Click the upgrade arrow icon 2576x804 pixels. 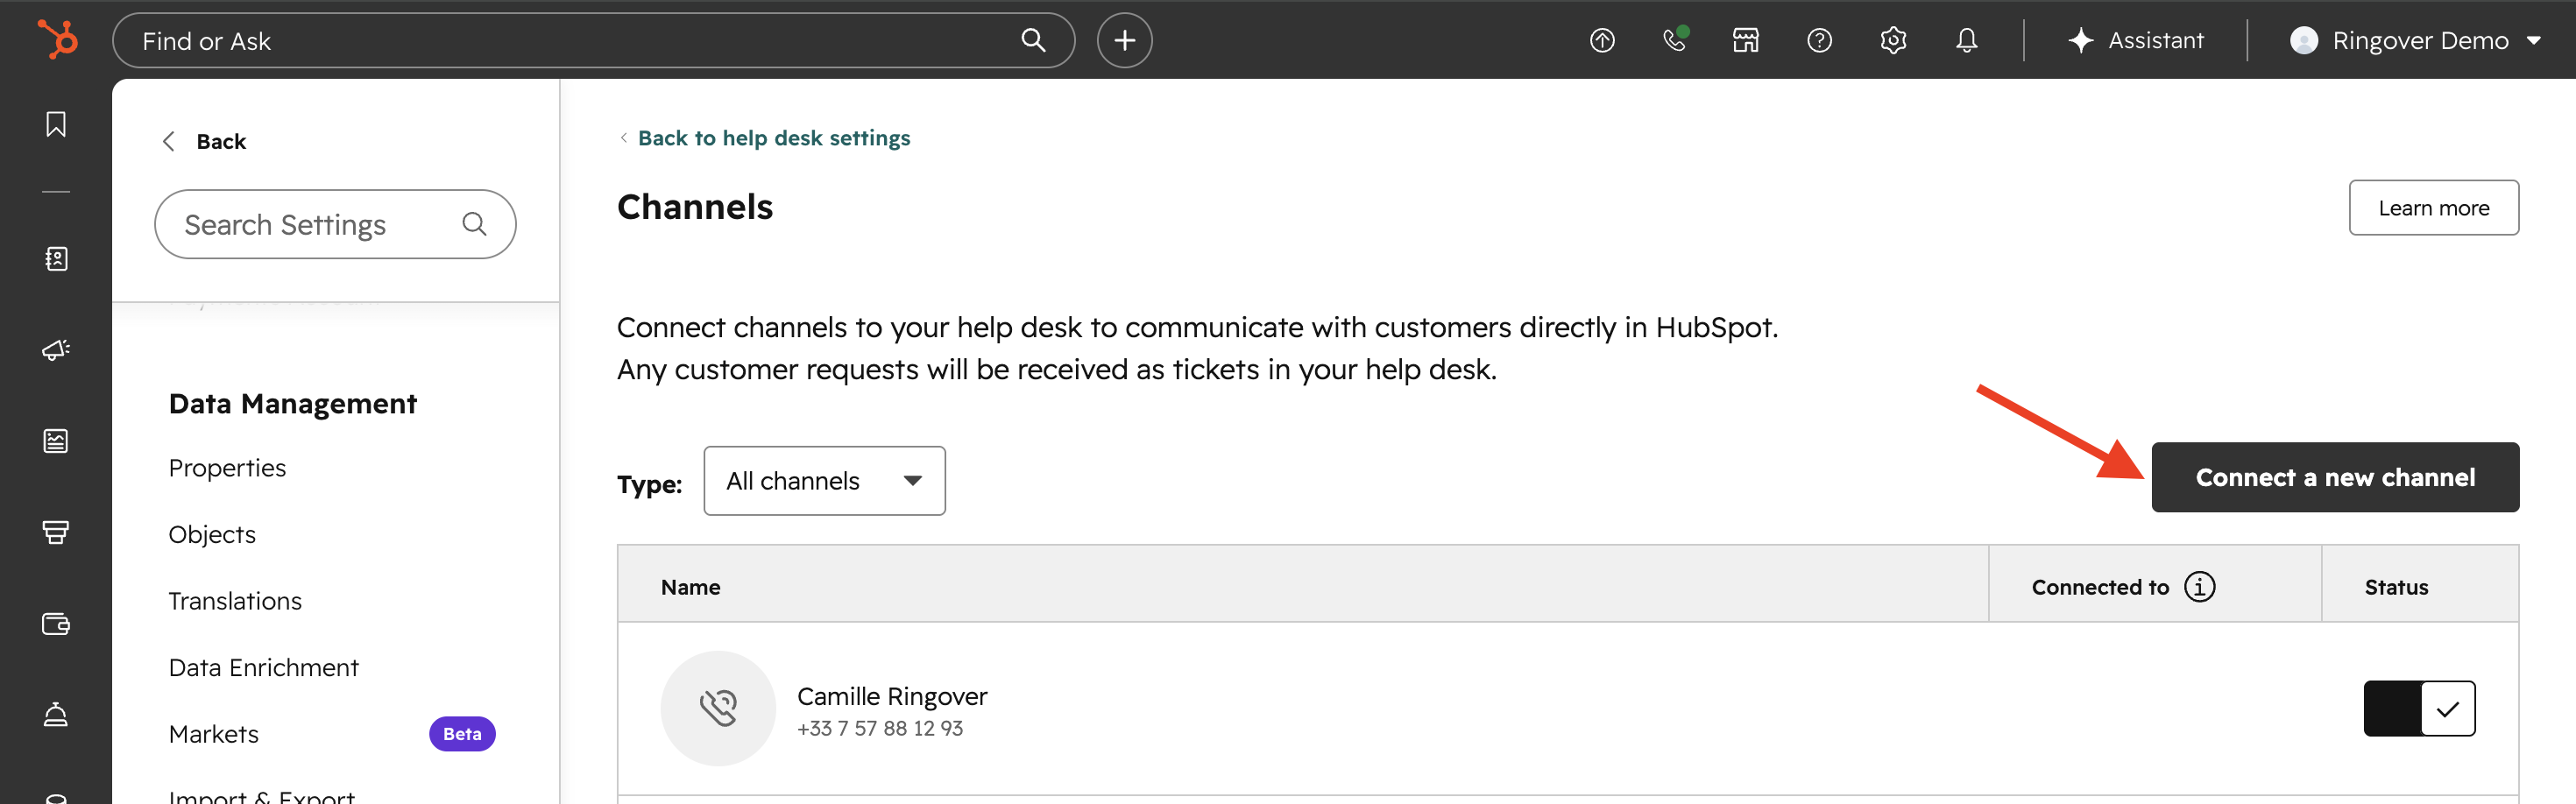1602,40
